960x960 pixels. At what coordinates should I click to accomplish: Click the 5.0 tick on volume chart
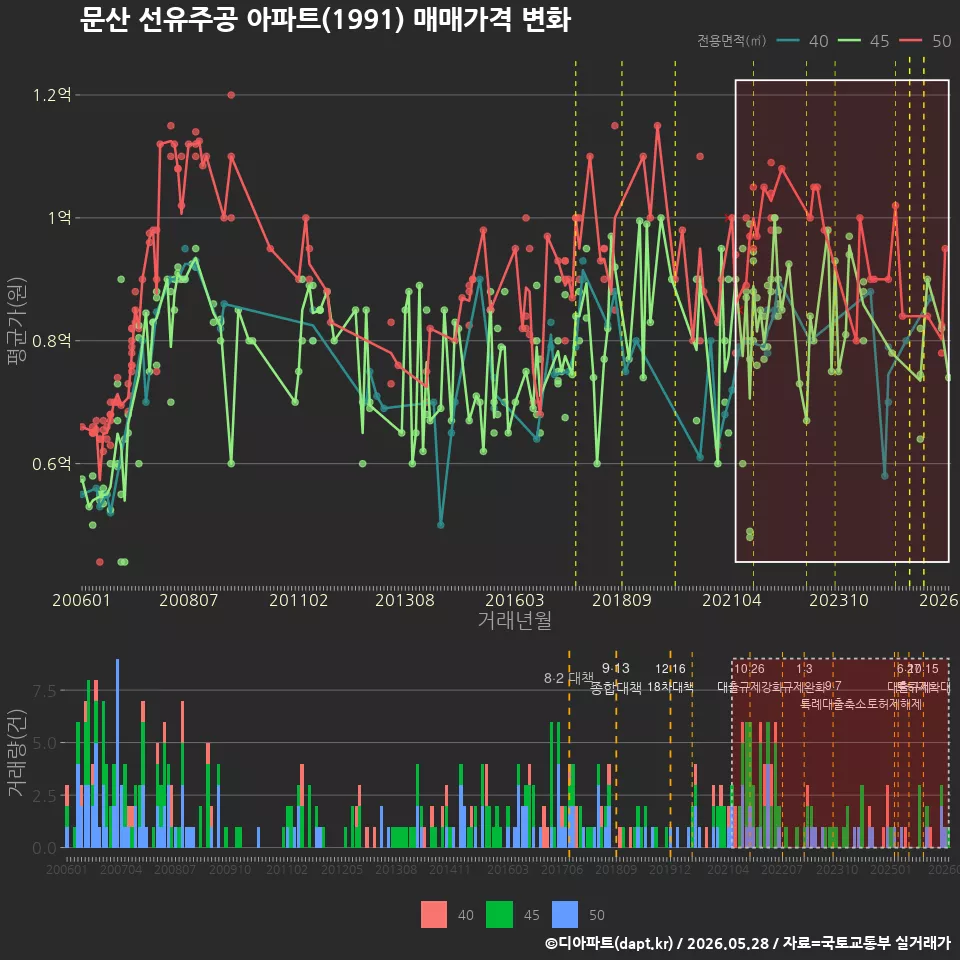43,743
